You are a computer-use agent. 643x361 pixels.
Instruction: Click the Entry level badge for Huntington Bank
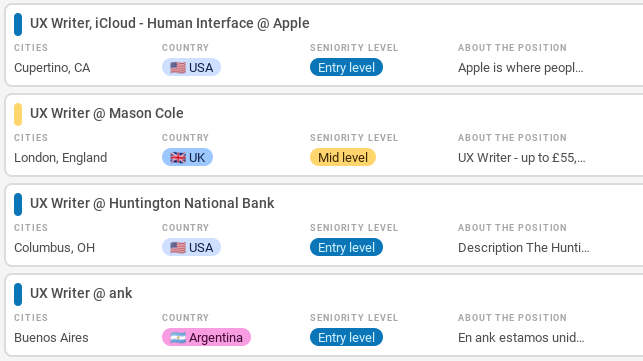[x=347, y=247]
